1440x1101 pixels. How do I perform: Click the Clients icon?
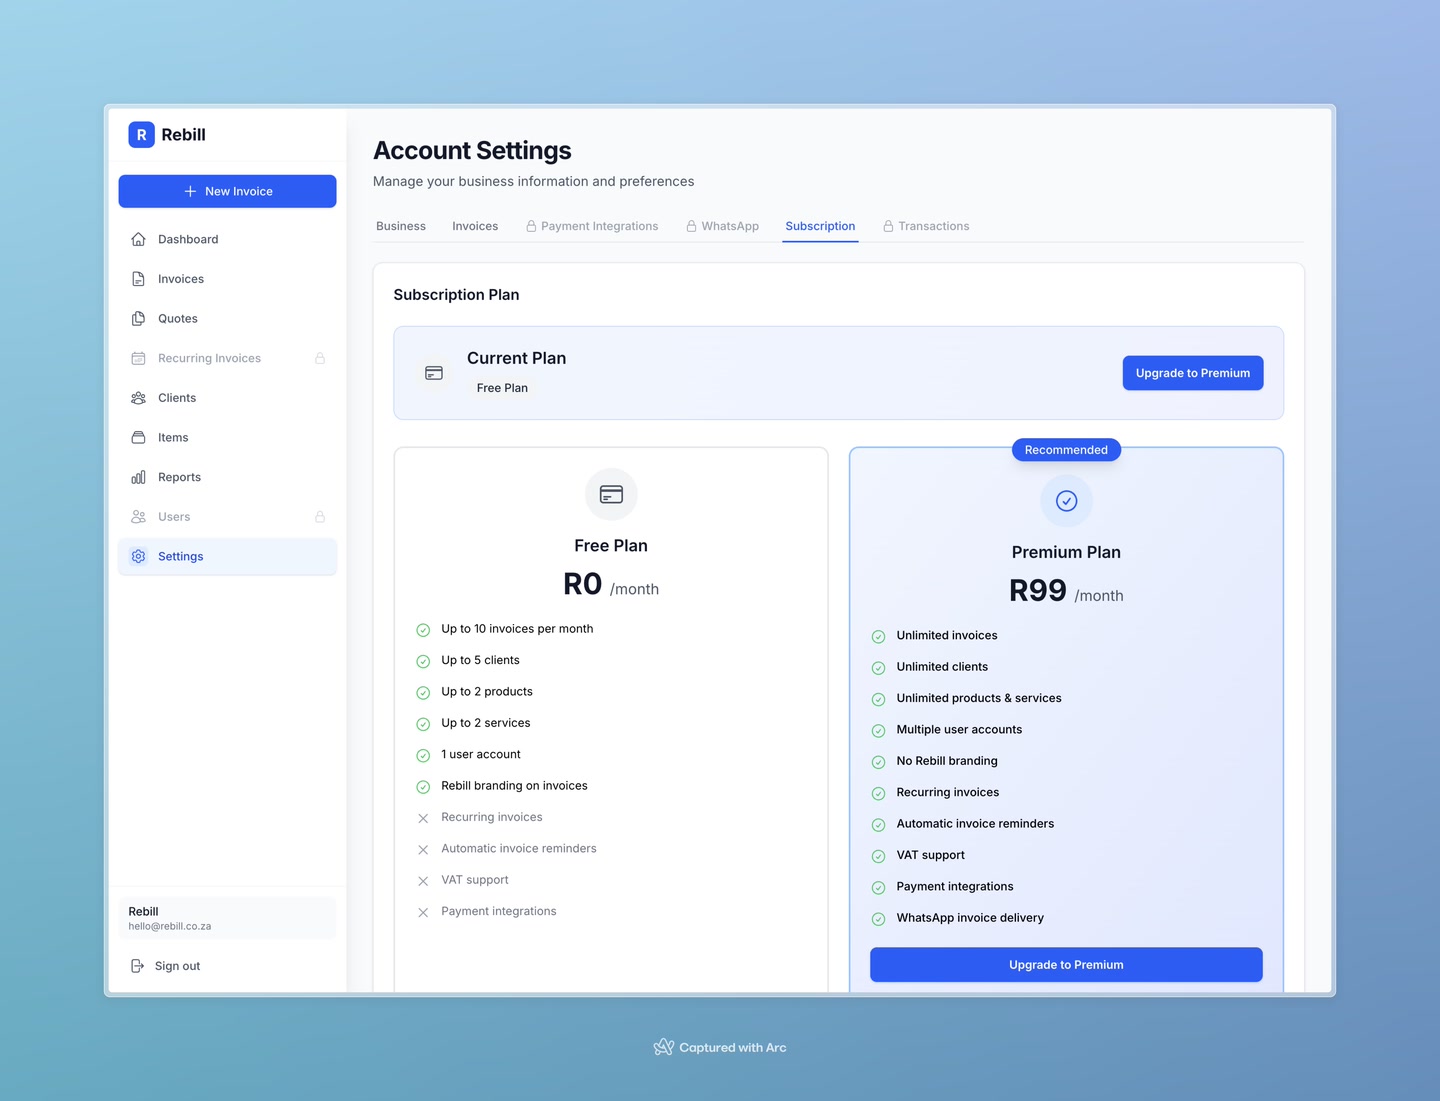coord(138,397)
